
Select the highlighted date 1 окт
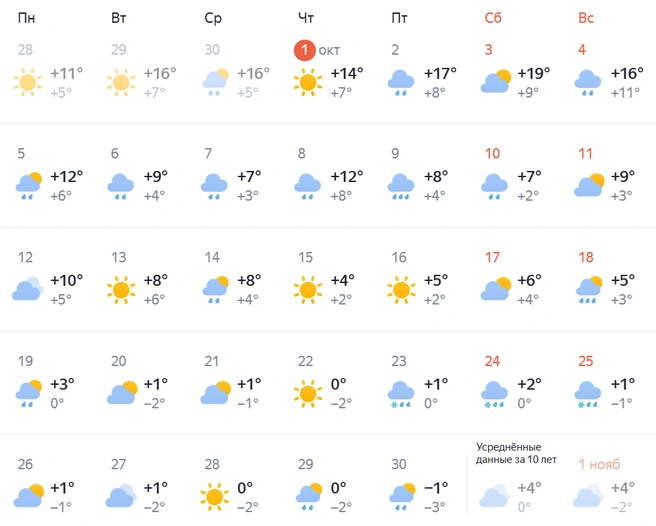click(317, 50)
